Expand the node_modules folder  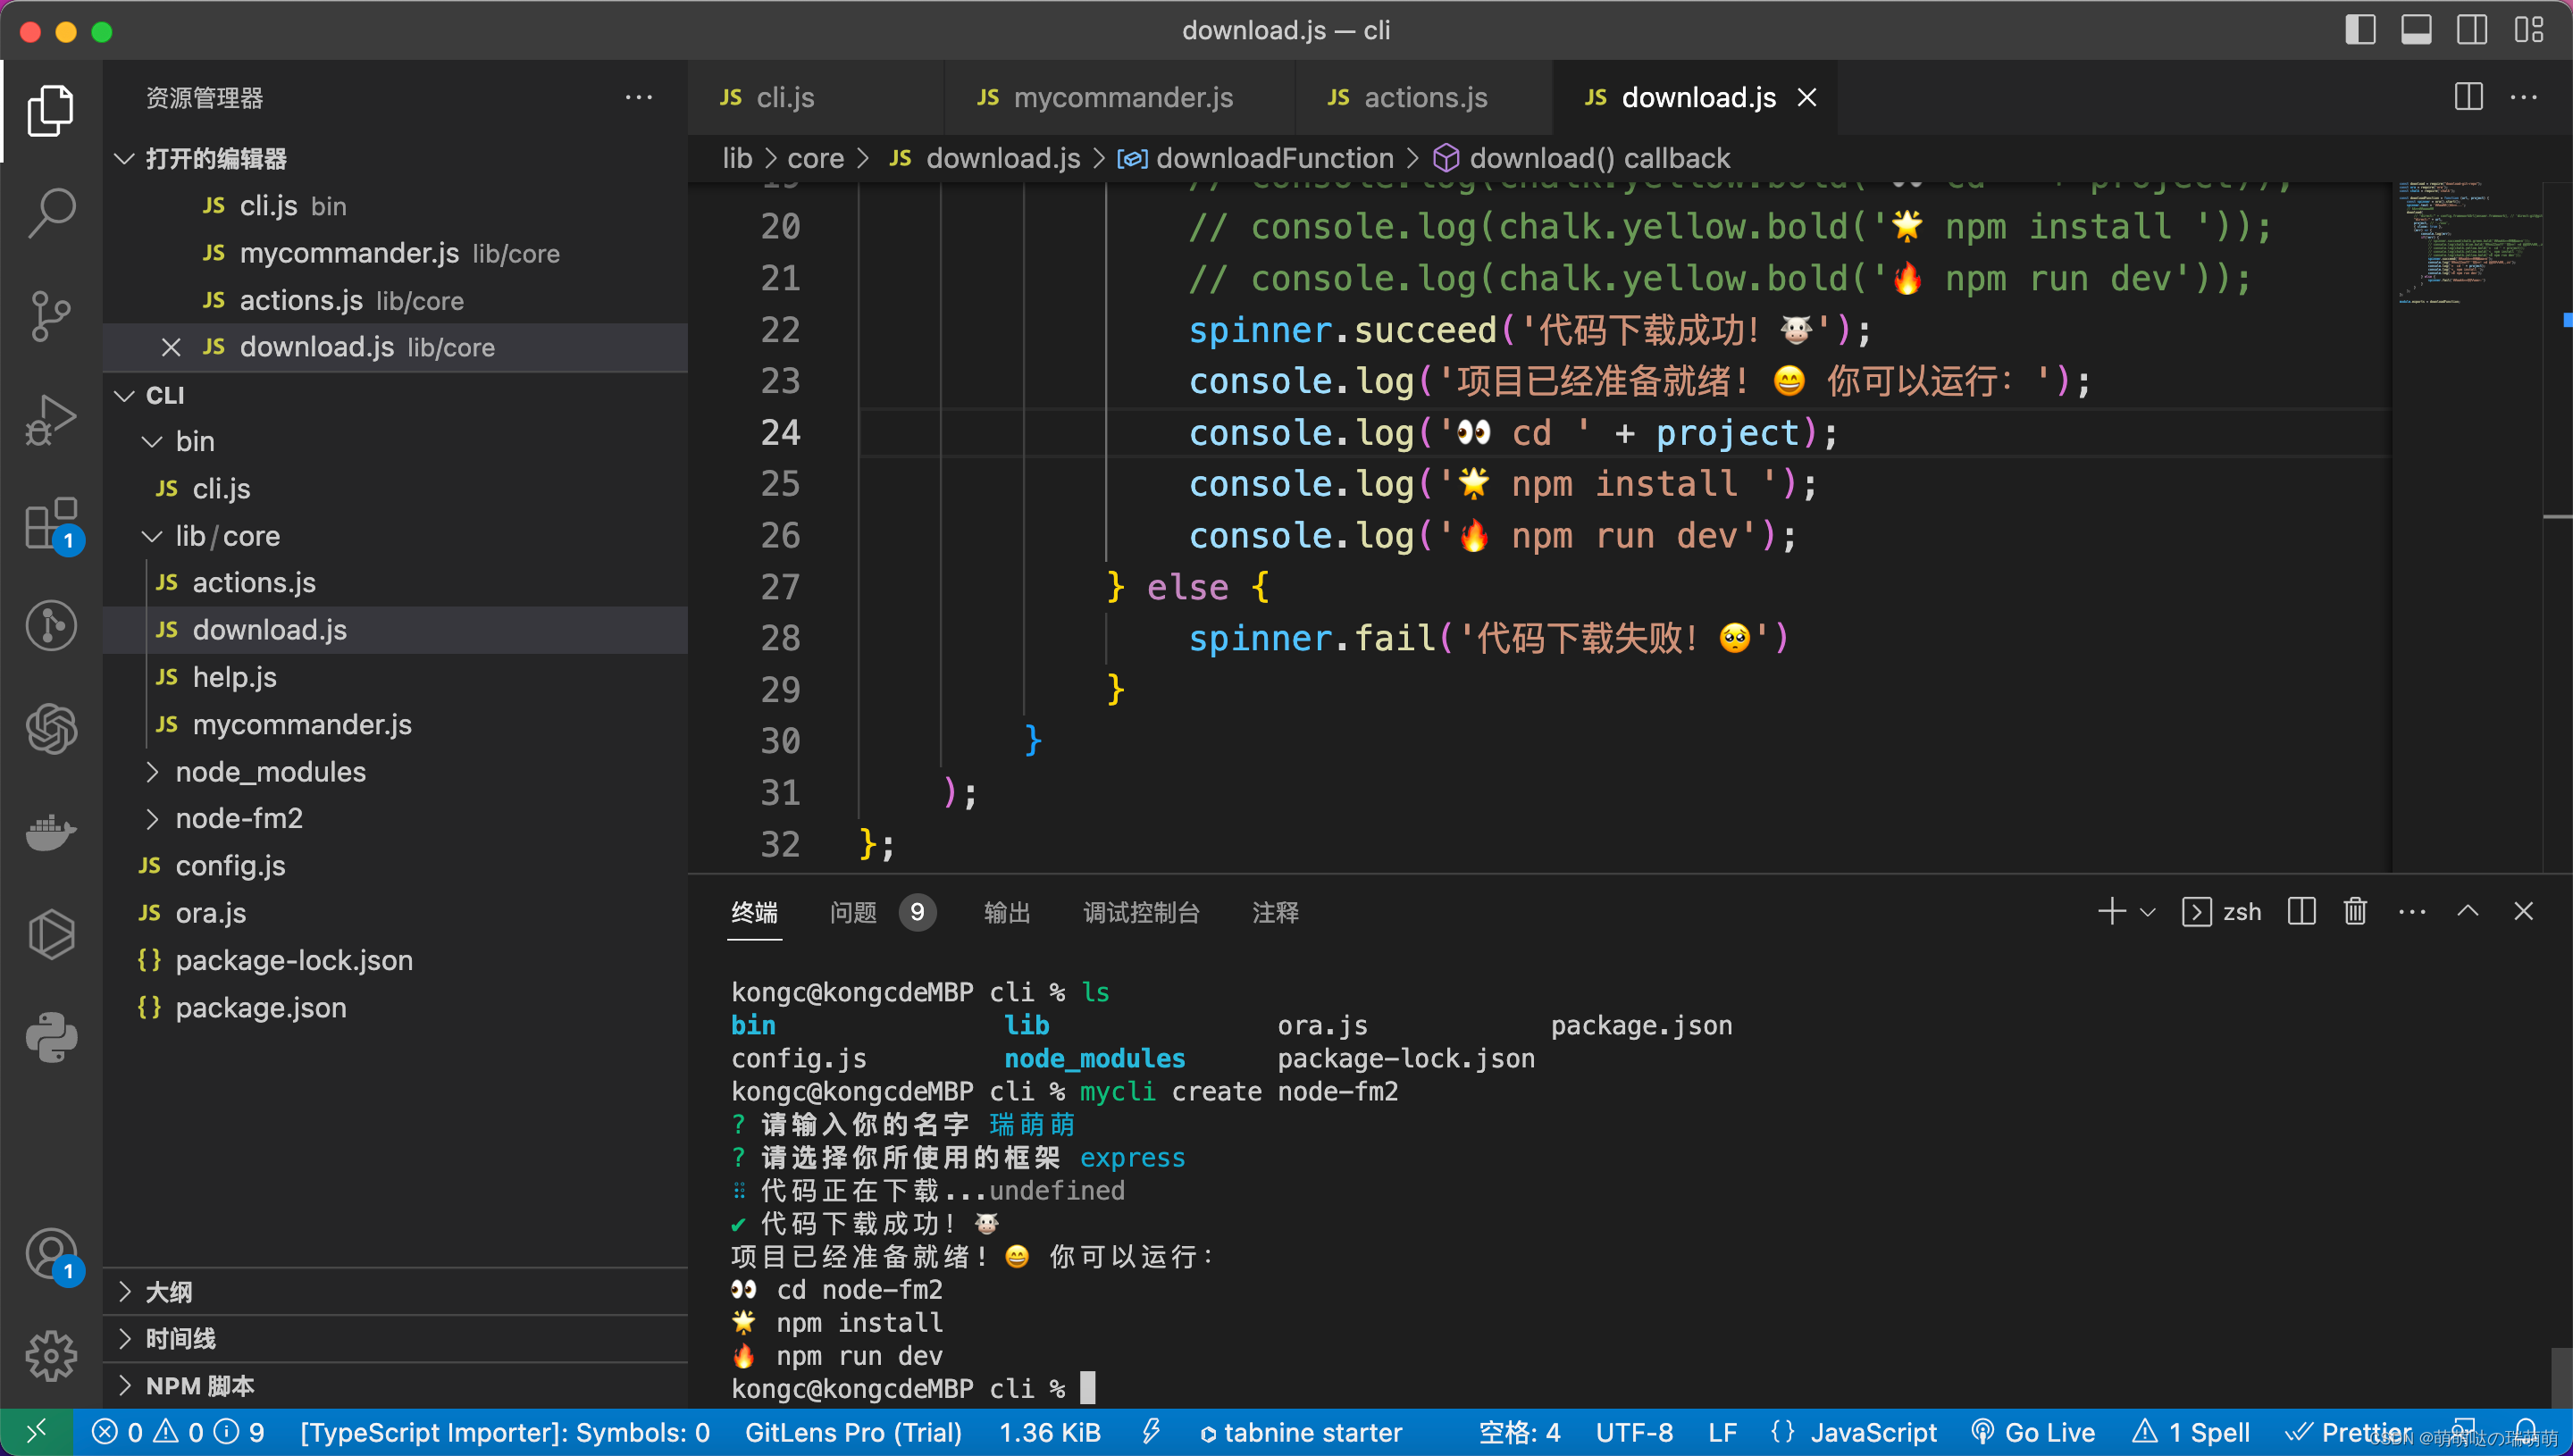tap(395, 772)
